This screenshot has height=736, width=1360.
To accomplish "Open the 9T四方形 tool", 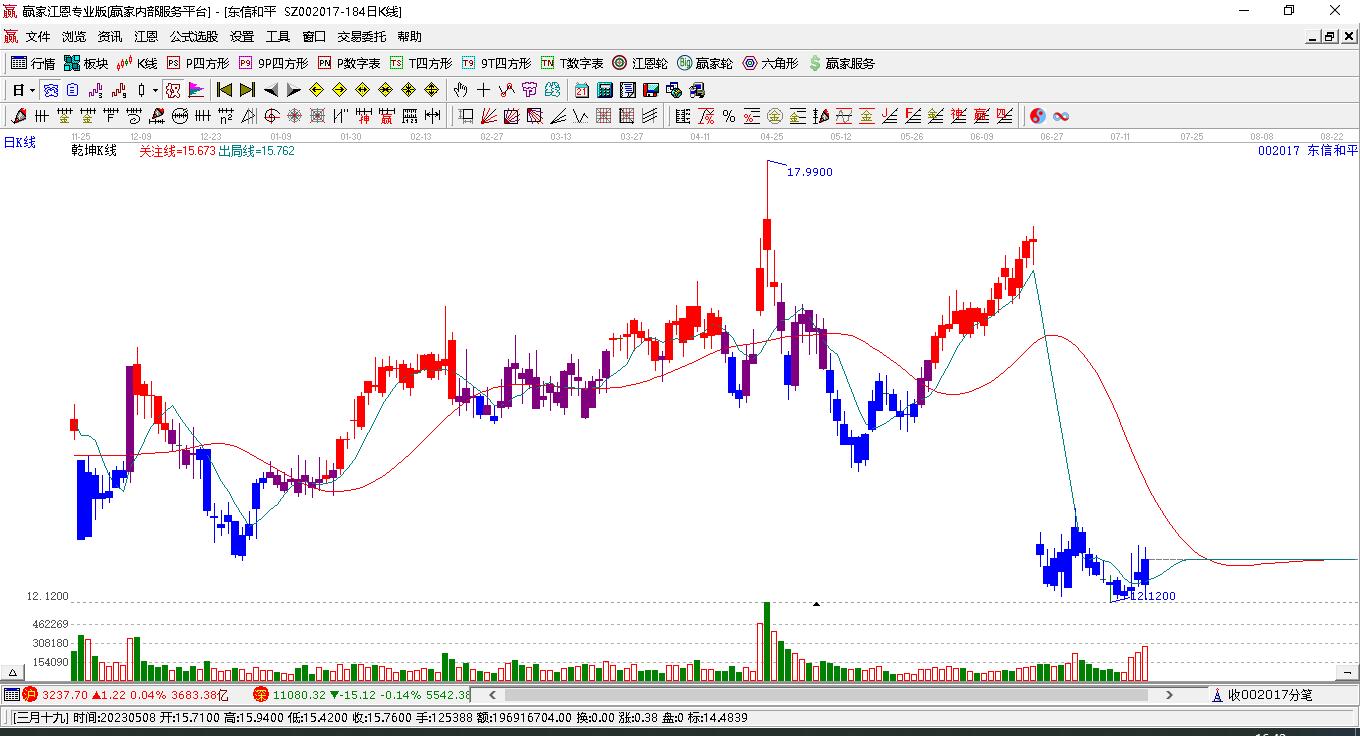I will [496, 63].
